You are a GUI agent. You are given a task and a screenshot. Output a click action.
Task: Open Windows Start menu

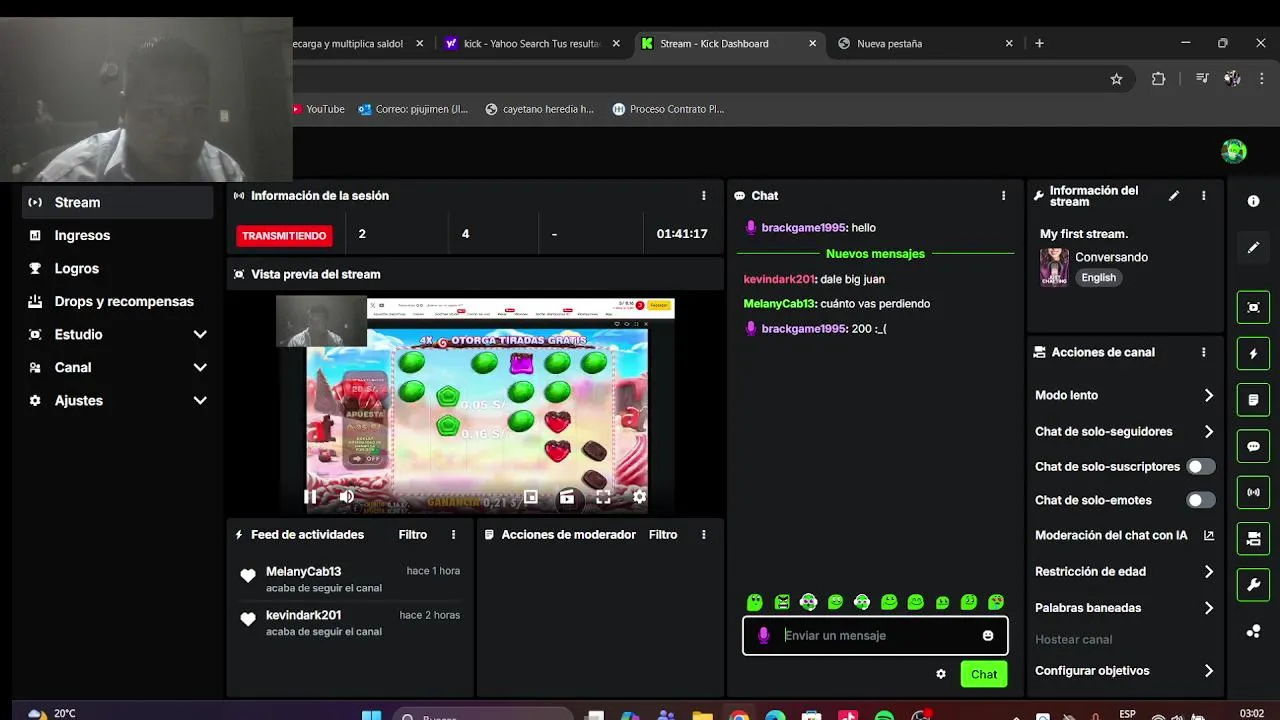click(x=371, y=714)
